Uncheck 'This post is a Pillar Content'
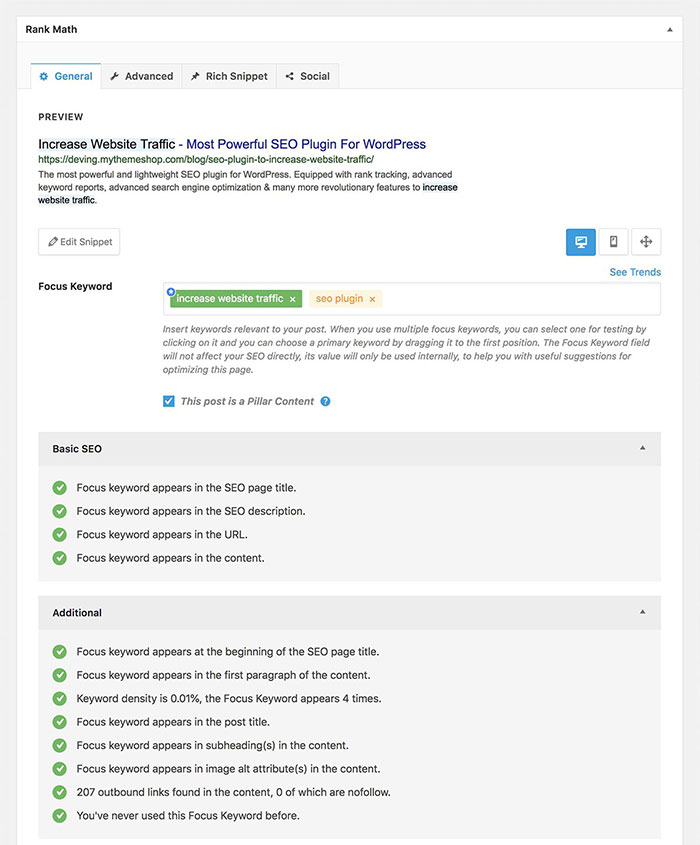The height and width of the screenshot is (845, 700). point(169,402)
